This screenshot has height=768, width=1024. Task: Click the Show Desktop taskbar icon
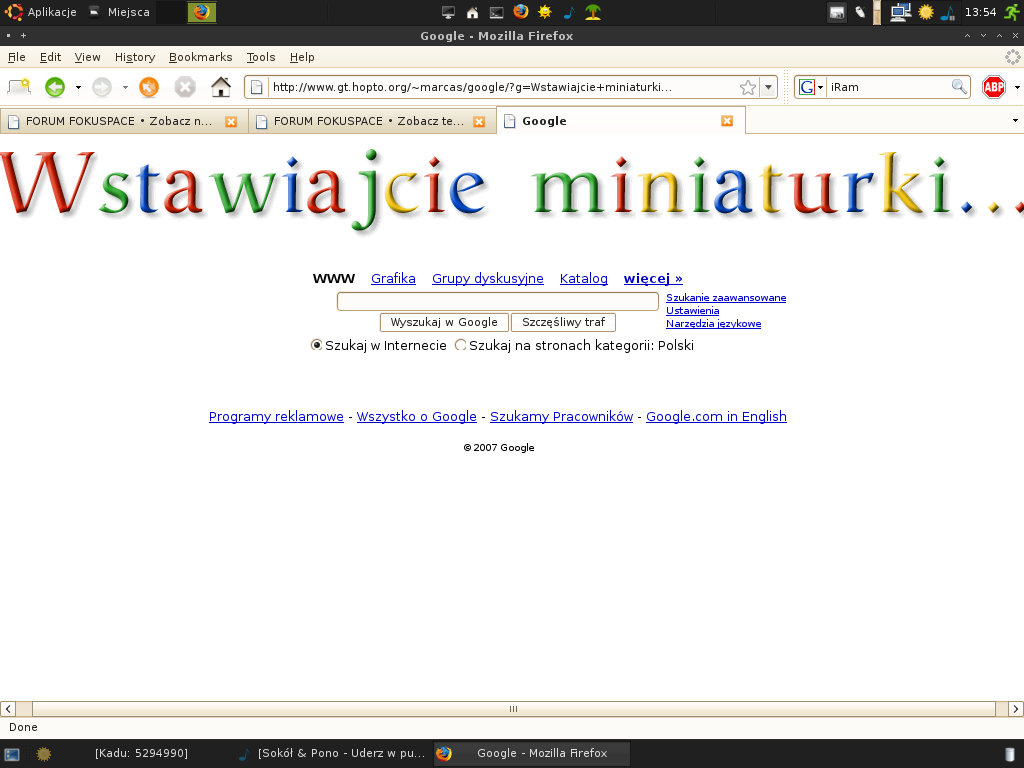[12, 754]
